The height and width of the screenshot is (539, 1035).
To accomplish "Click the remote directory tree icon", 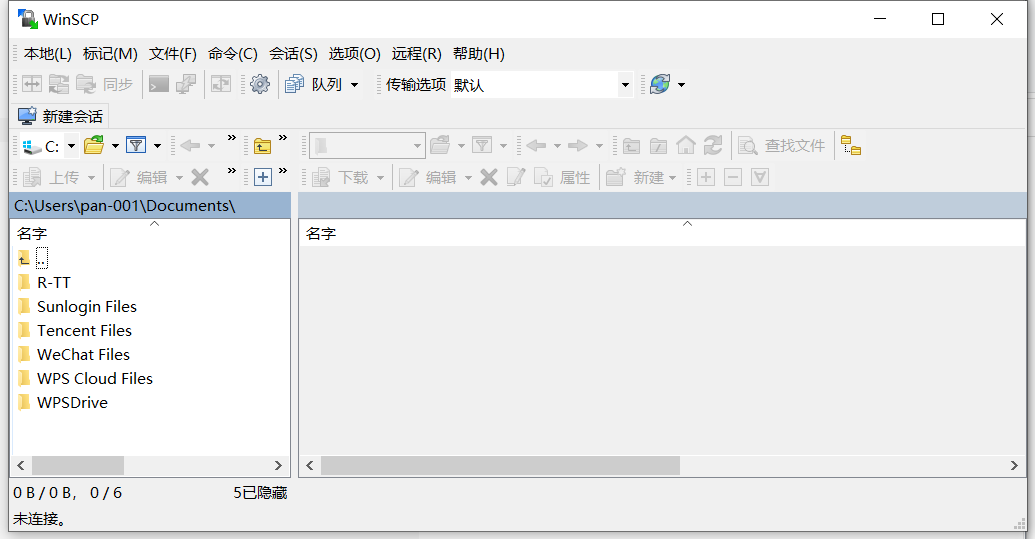I will (x=851, y=145).
